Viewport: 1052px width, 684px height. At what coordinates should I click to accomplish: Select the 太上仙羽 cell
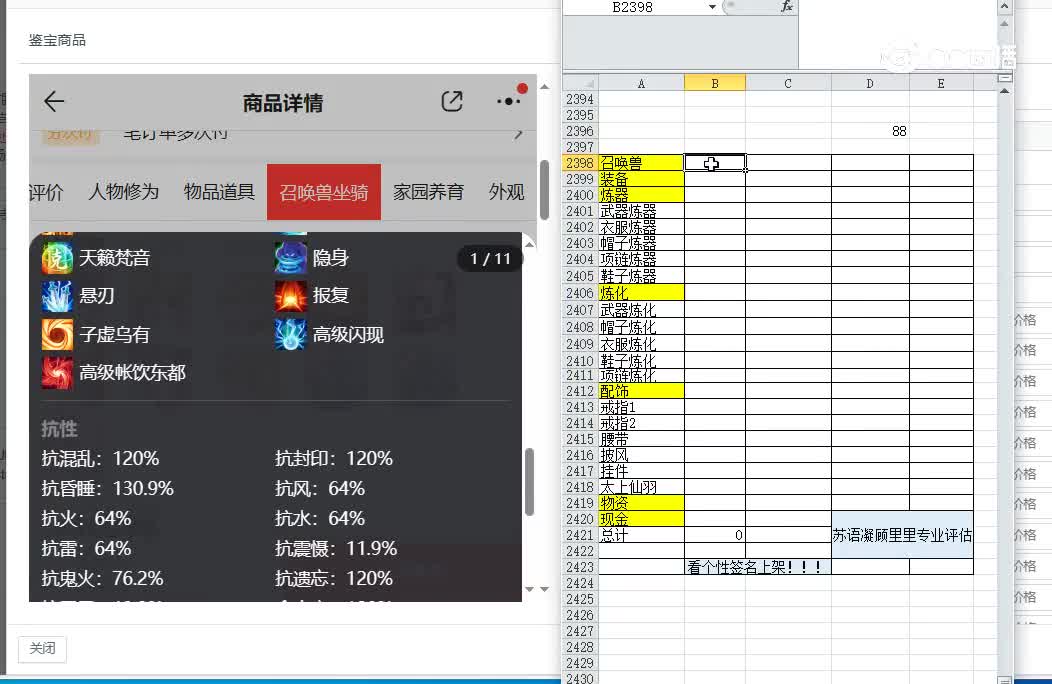pos(641,487)
